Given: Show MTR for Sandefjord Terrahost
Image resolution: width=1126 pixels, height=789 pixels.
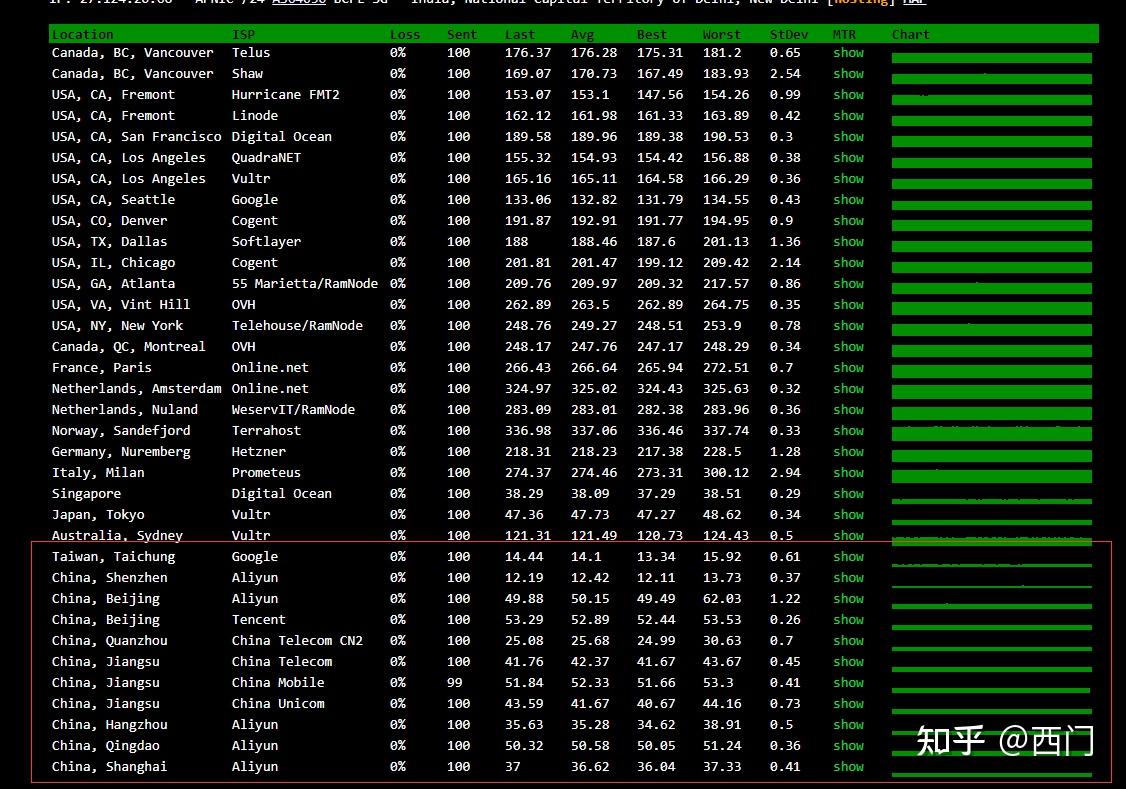Looking at the screenshot, I should [848, 431].
